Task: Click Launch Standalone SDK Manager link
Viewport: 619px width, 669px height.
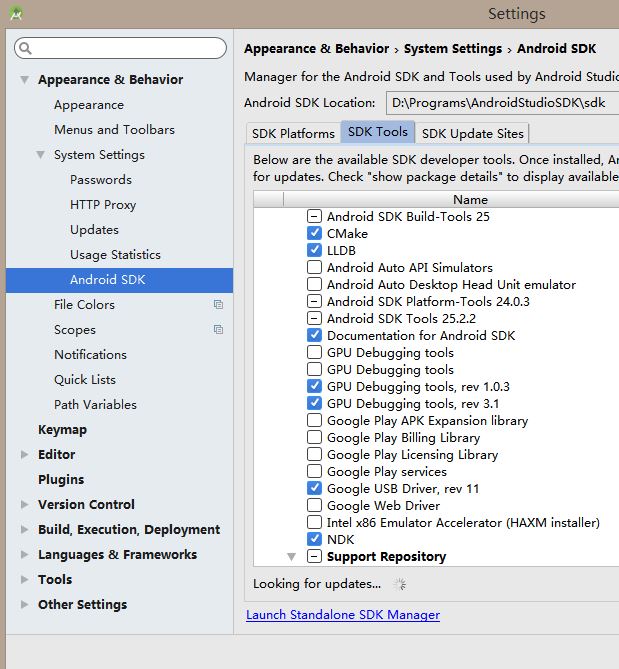Action: [343, 615]
